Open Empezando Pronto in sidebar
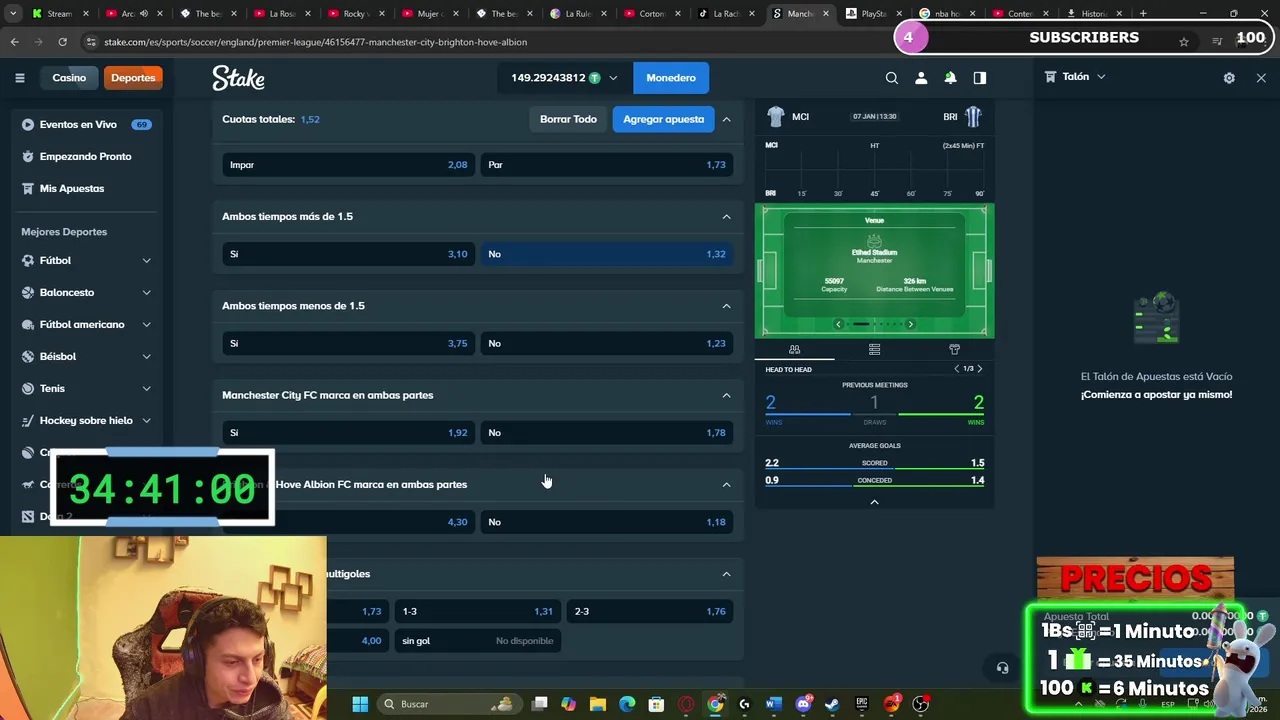Viewport: 1280px width, 720px height. pyautogui.click(x=86, y=156)
